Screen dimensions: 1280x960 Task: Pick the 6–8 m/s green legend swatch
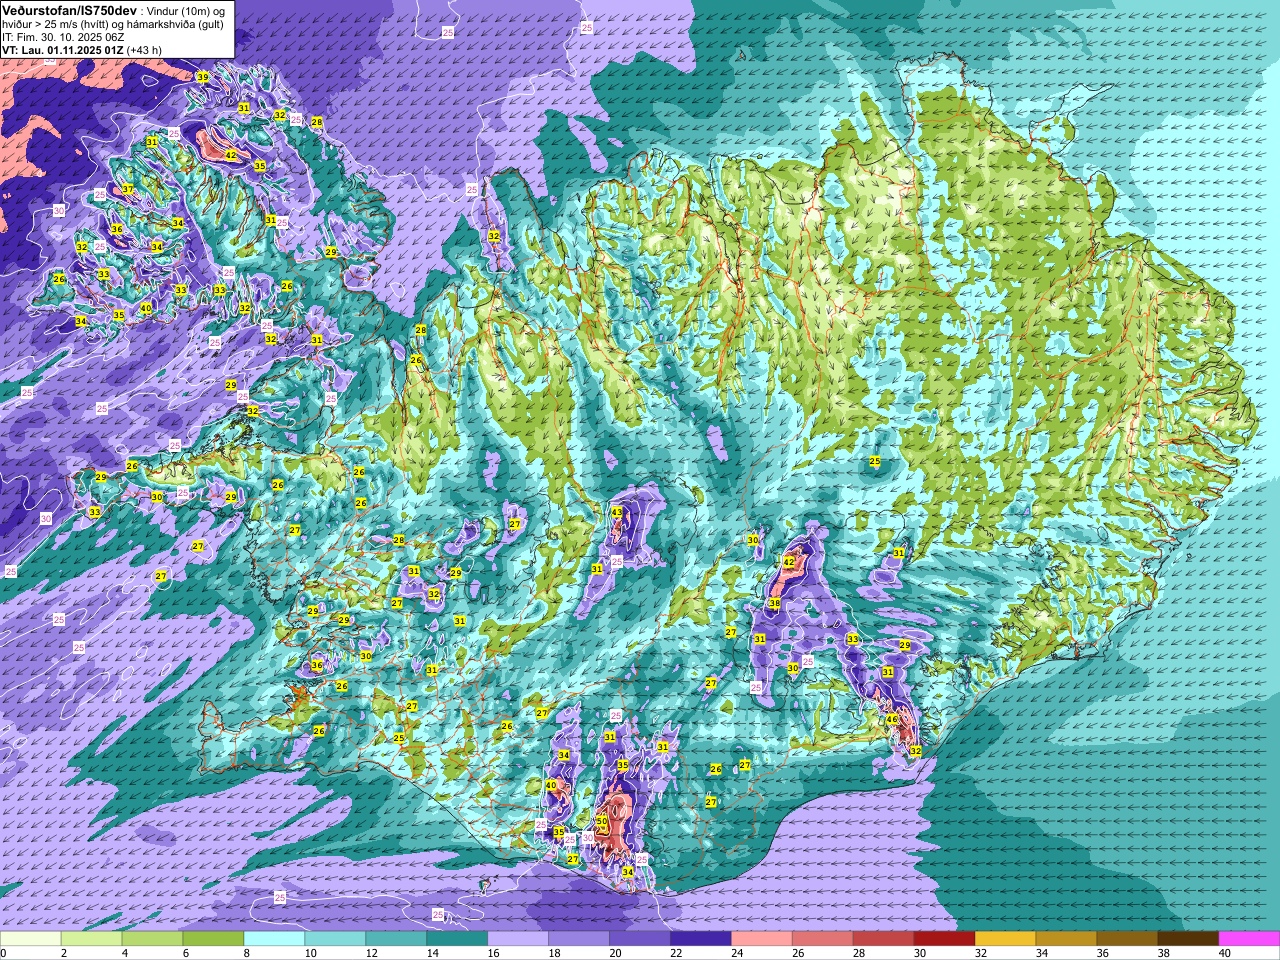tap(214, 939)
